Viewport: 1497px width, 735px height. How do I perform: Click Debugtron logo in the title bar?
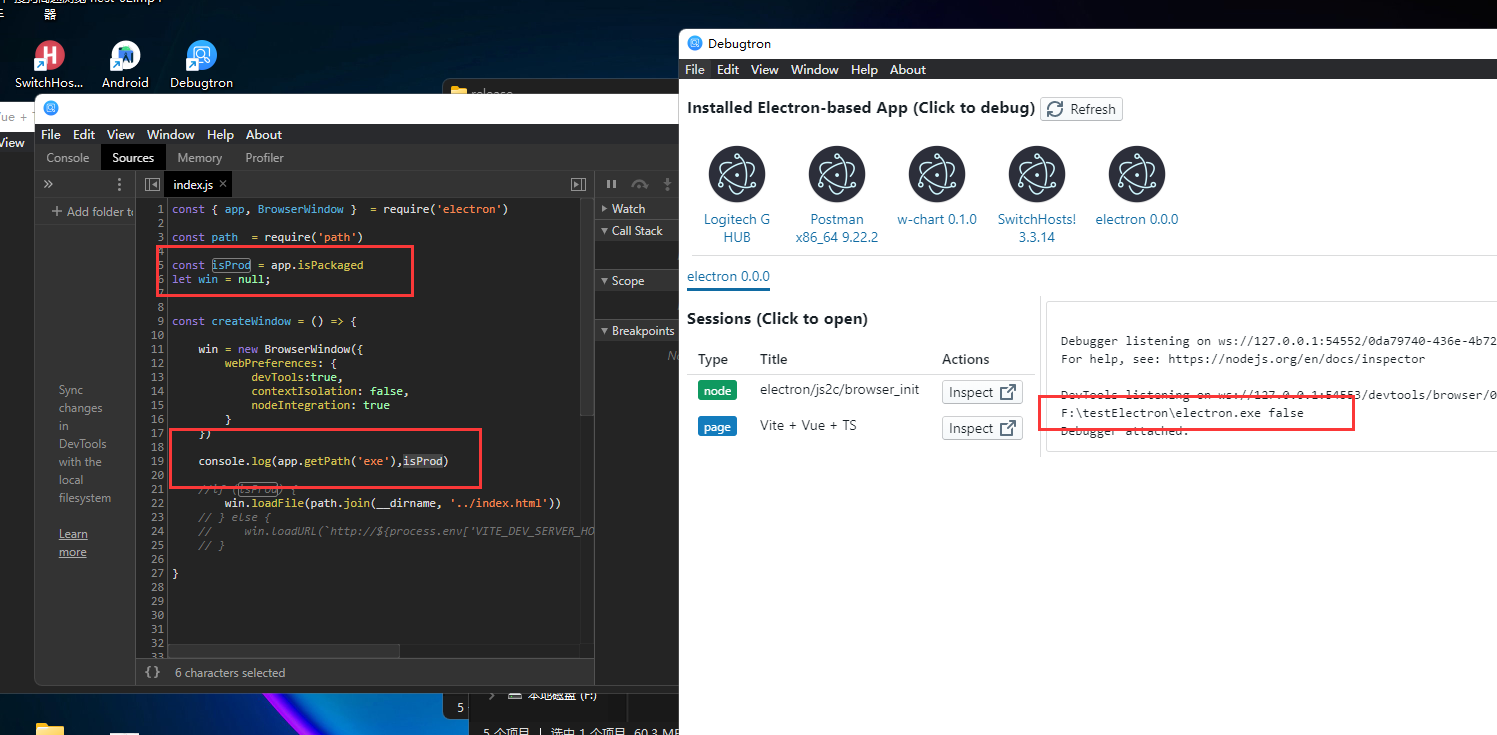pyautogui.click(x=695, y=43)
